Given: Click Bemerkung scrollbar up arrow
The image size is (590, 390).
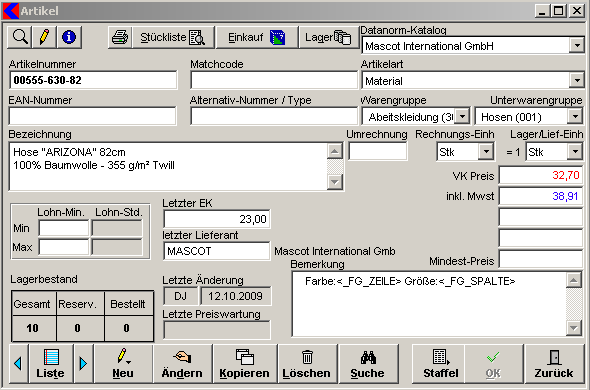Looking at the screenshot, I should pos(574,280).
